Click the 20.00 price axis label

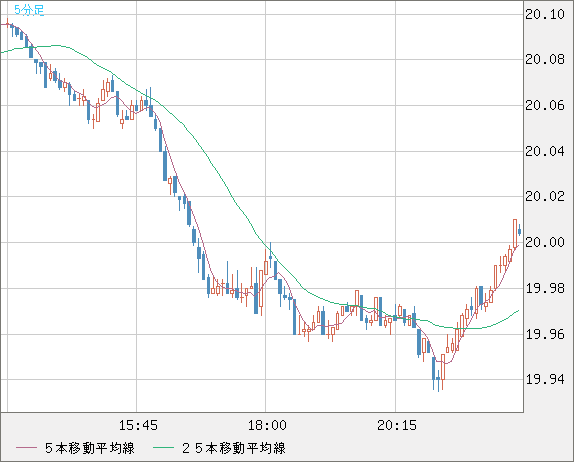[x=545, y=242]
